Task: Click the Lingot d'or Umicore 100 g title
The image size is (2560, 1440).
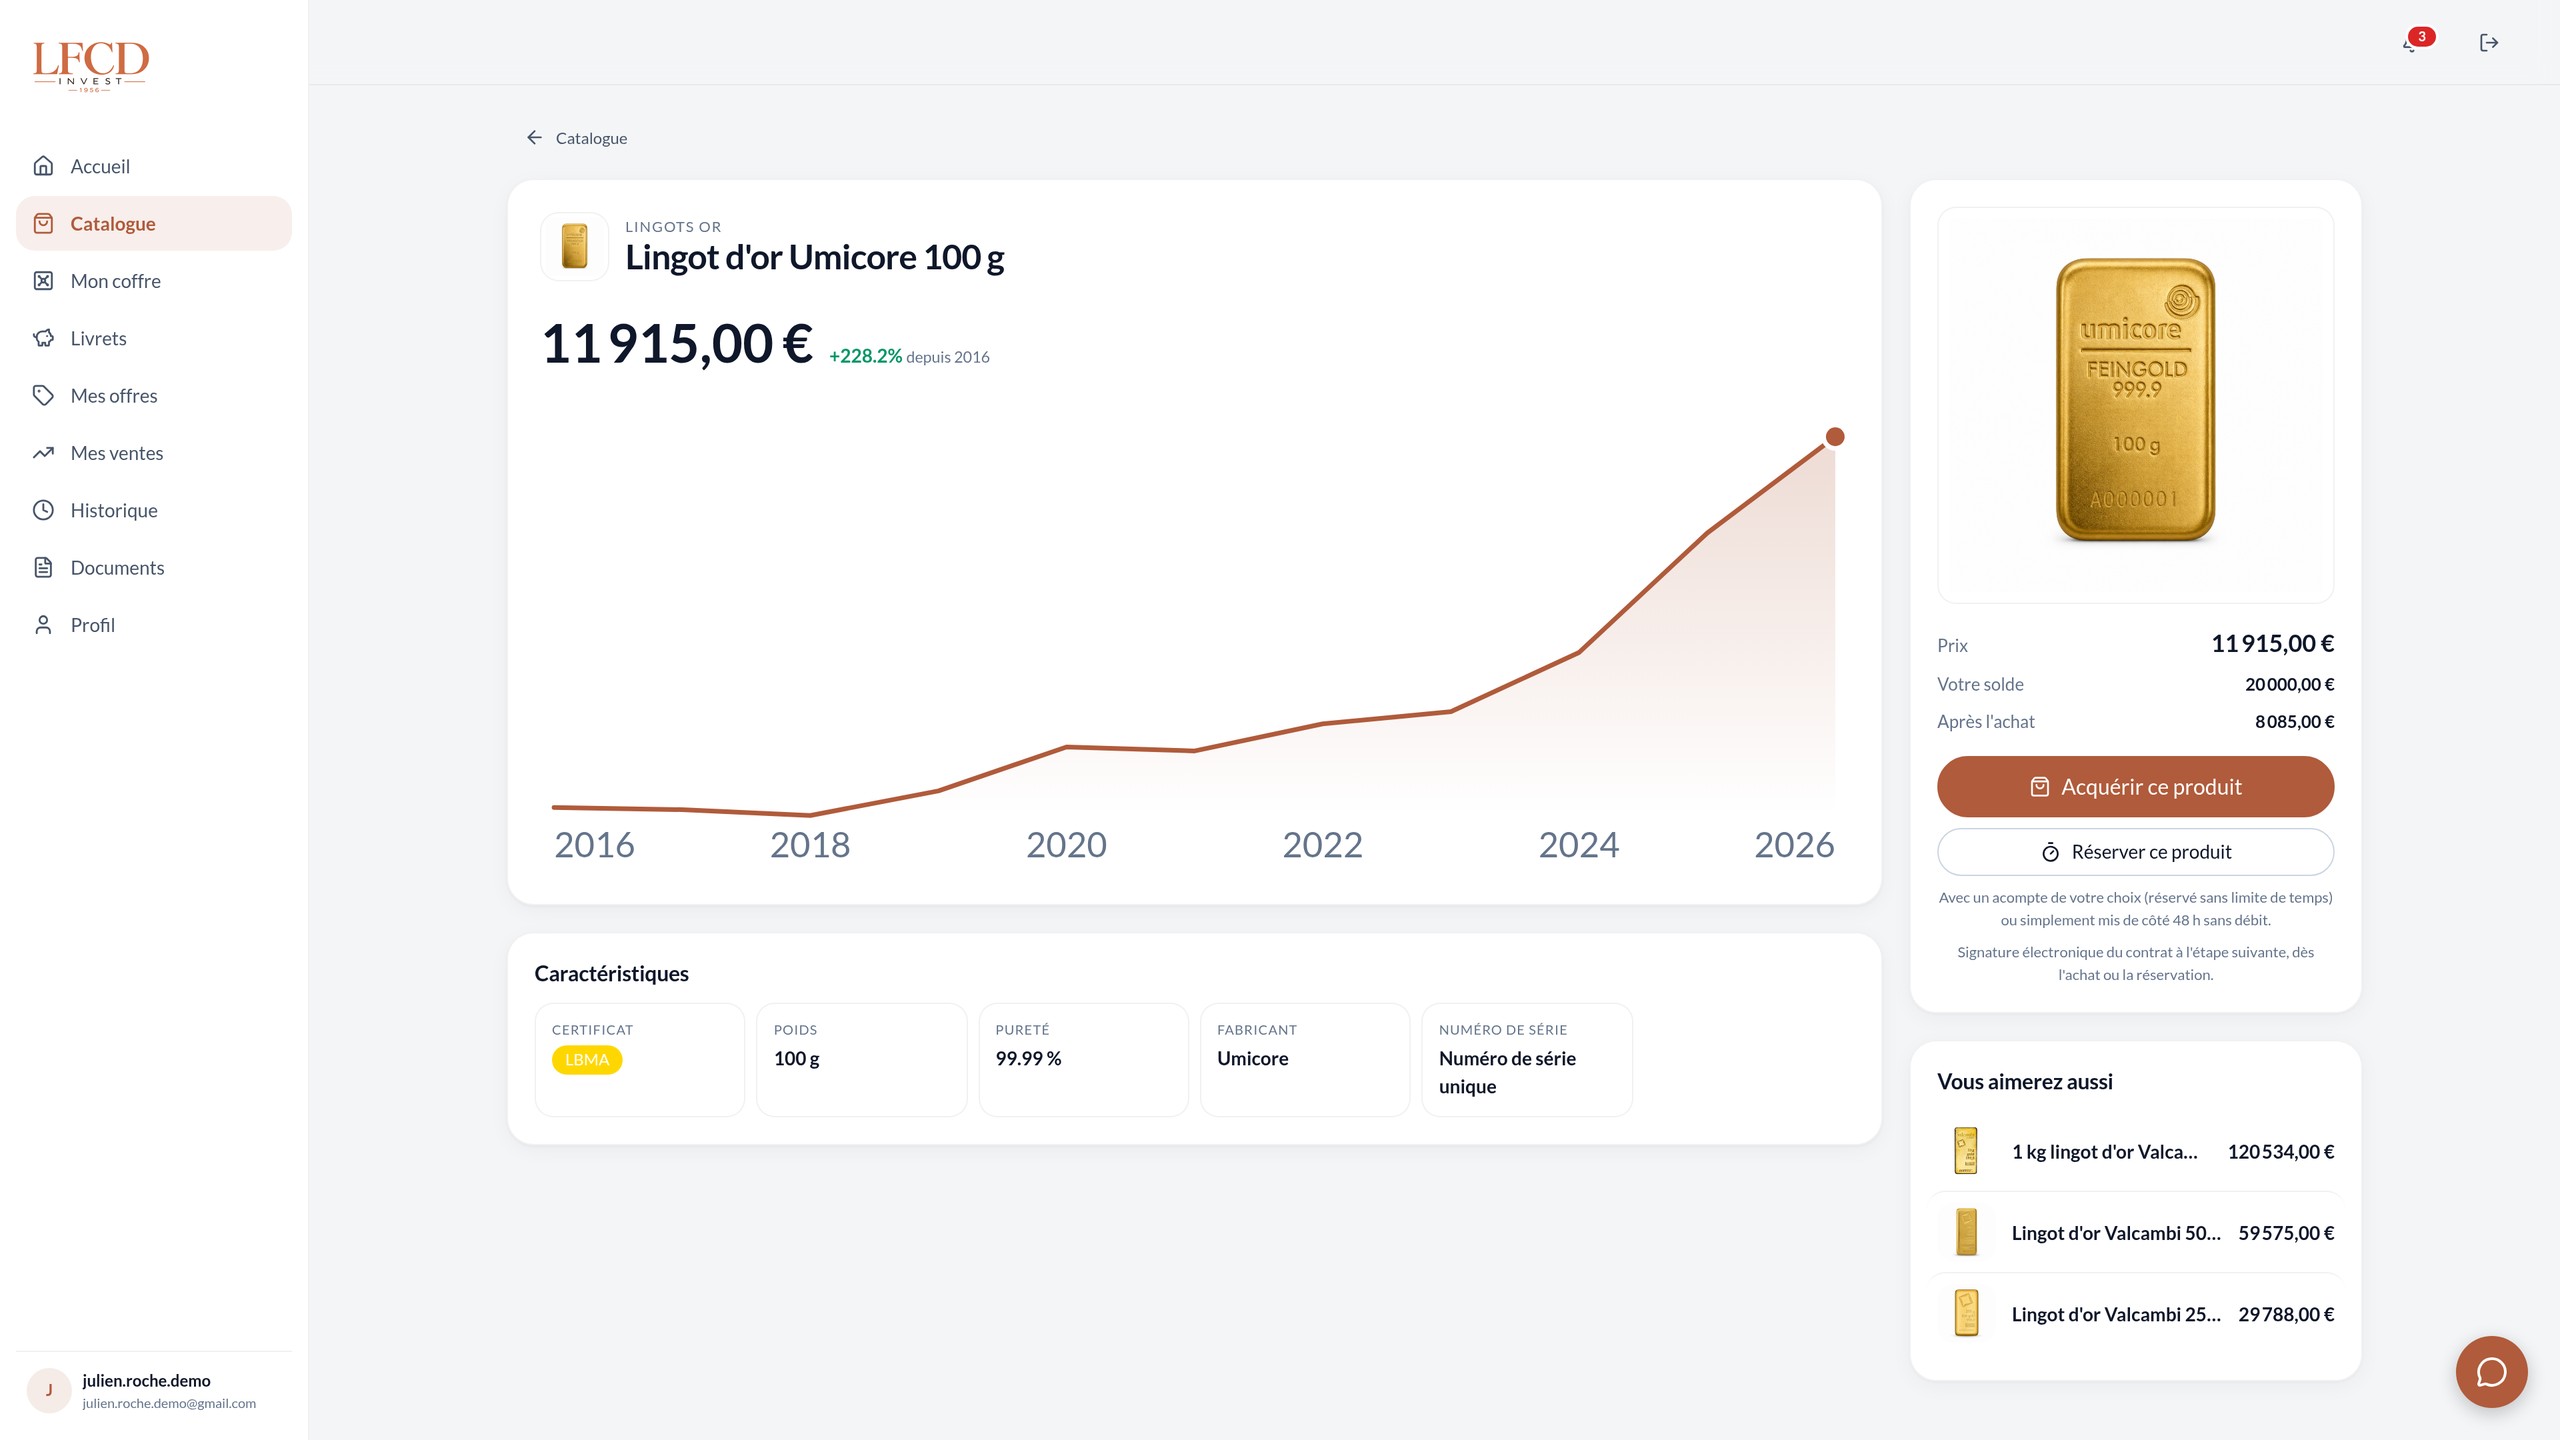Action: point(814,258)
